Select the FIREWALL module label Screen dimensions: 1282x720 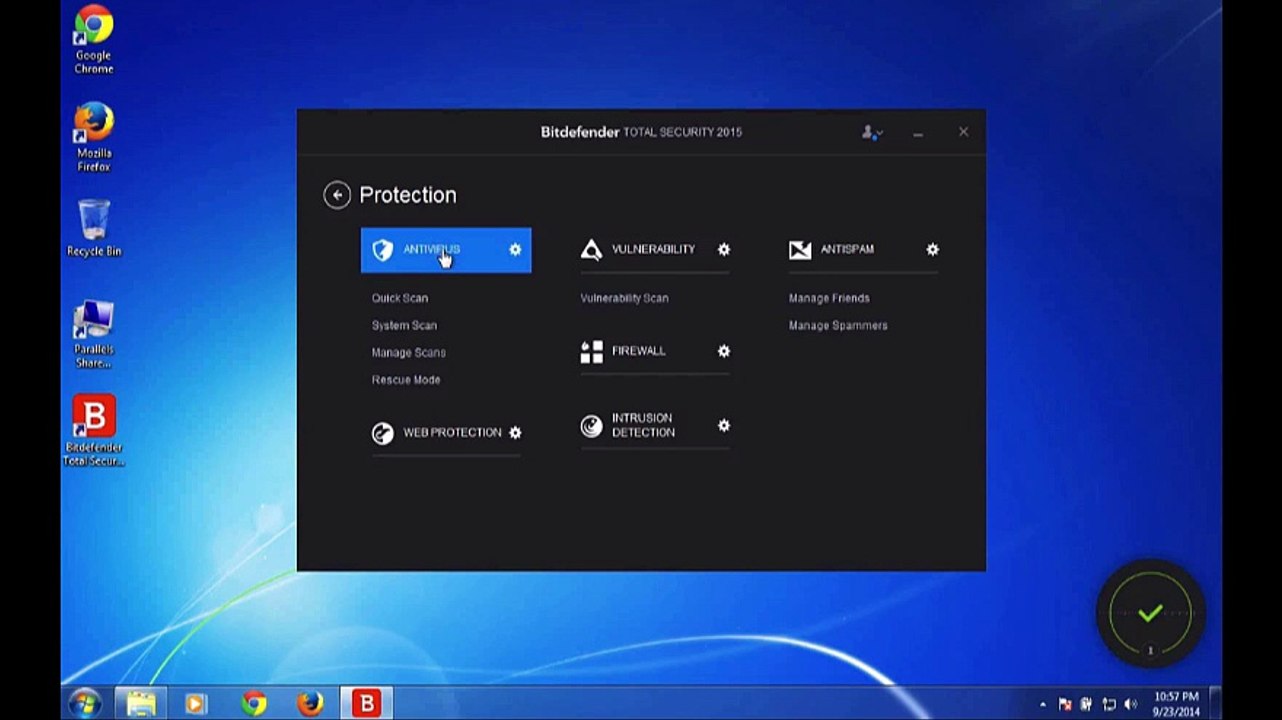point(638,351)
